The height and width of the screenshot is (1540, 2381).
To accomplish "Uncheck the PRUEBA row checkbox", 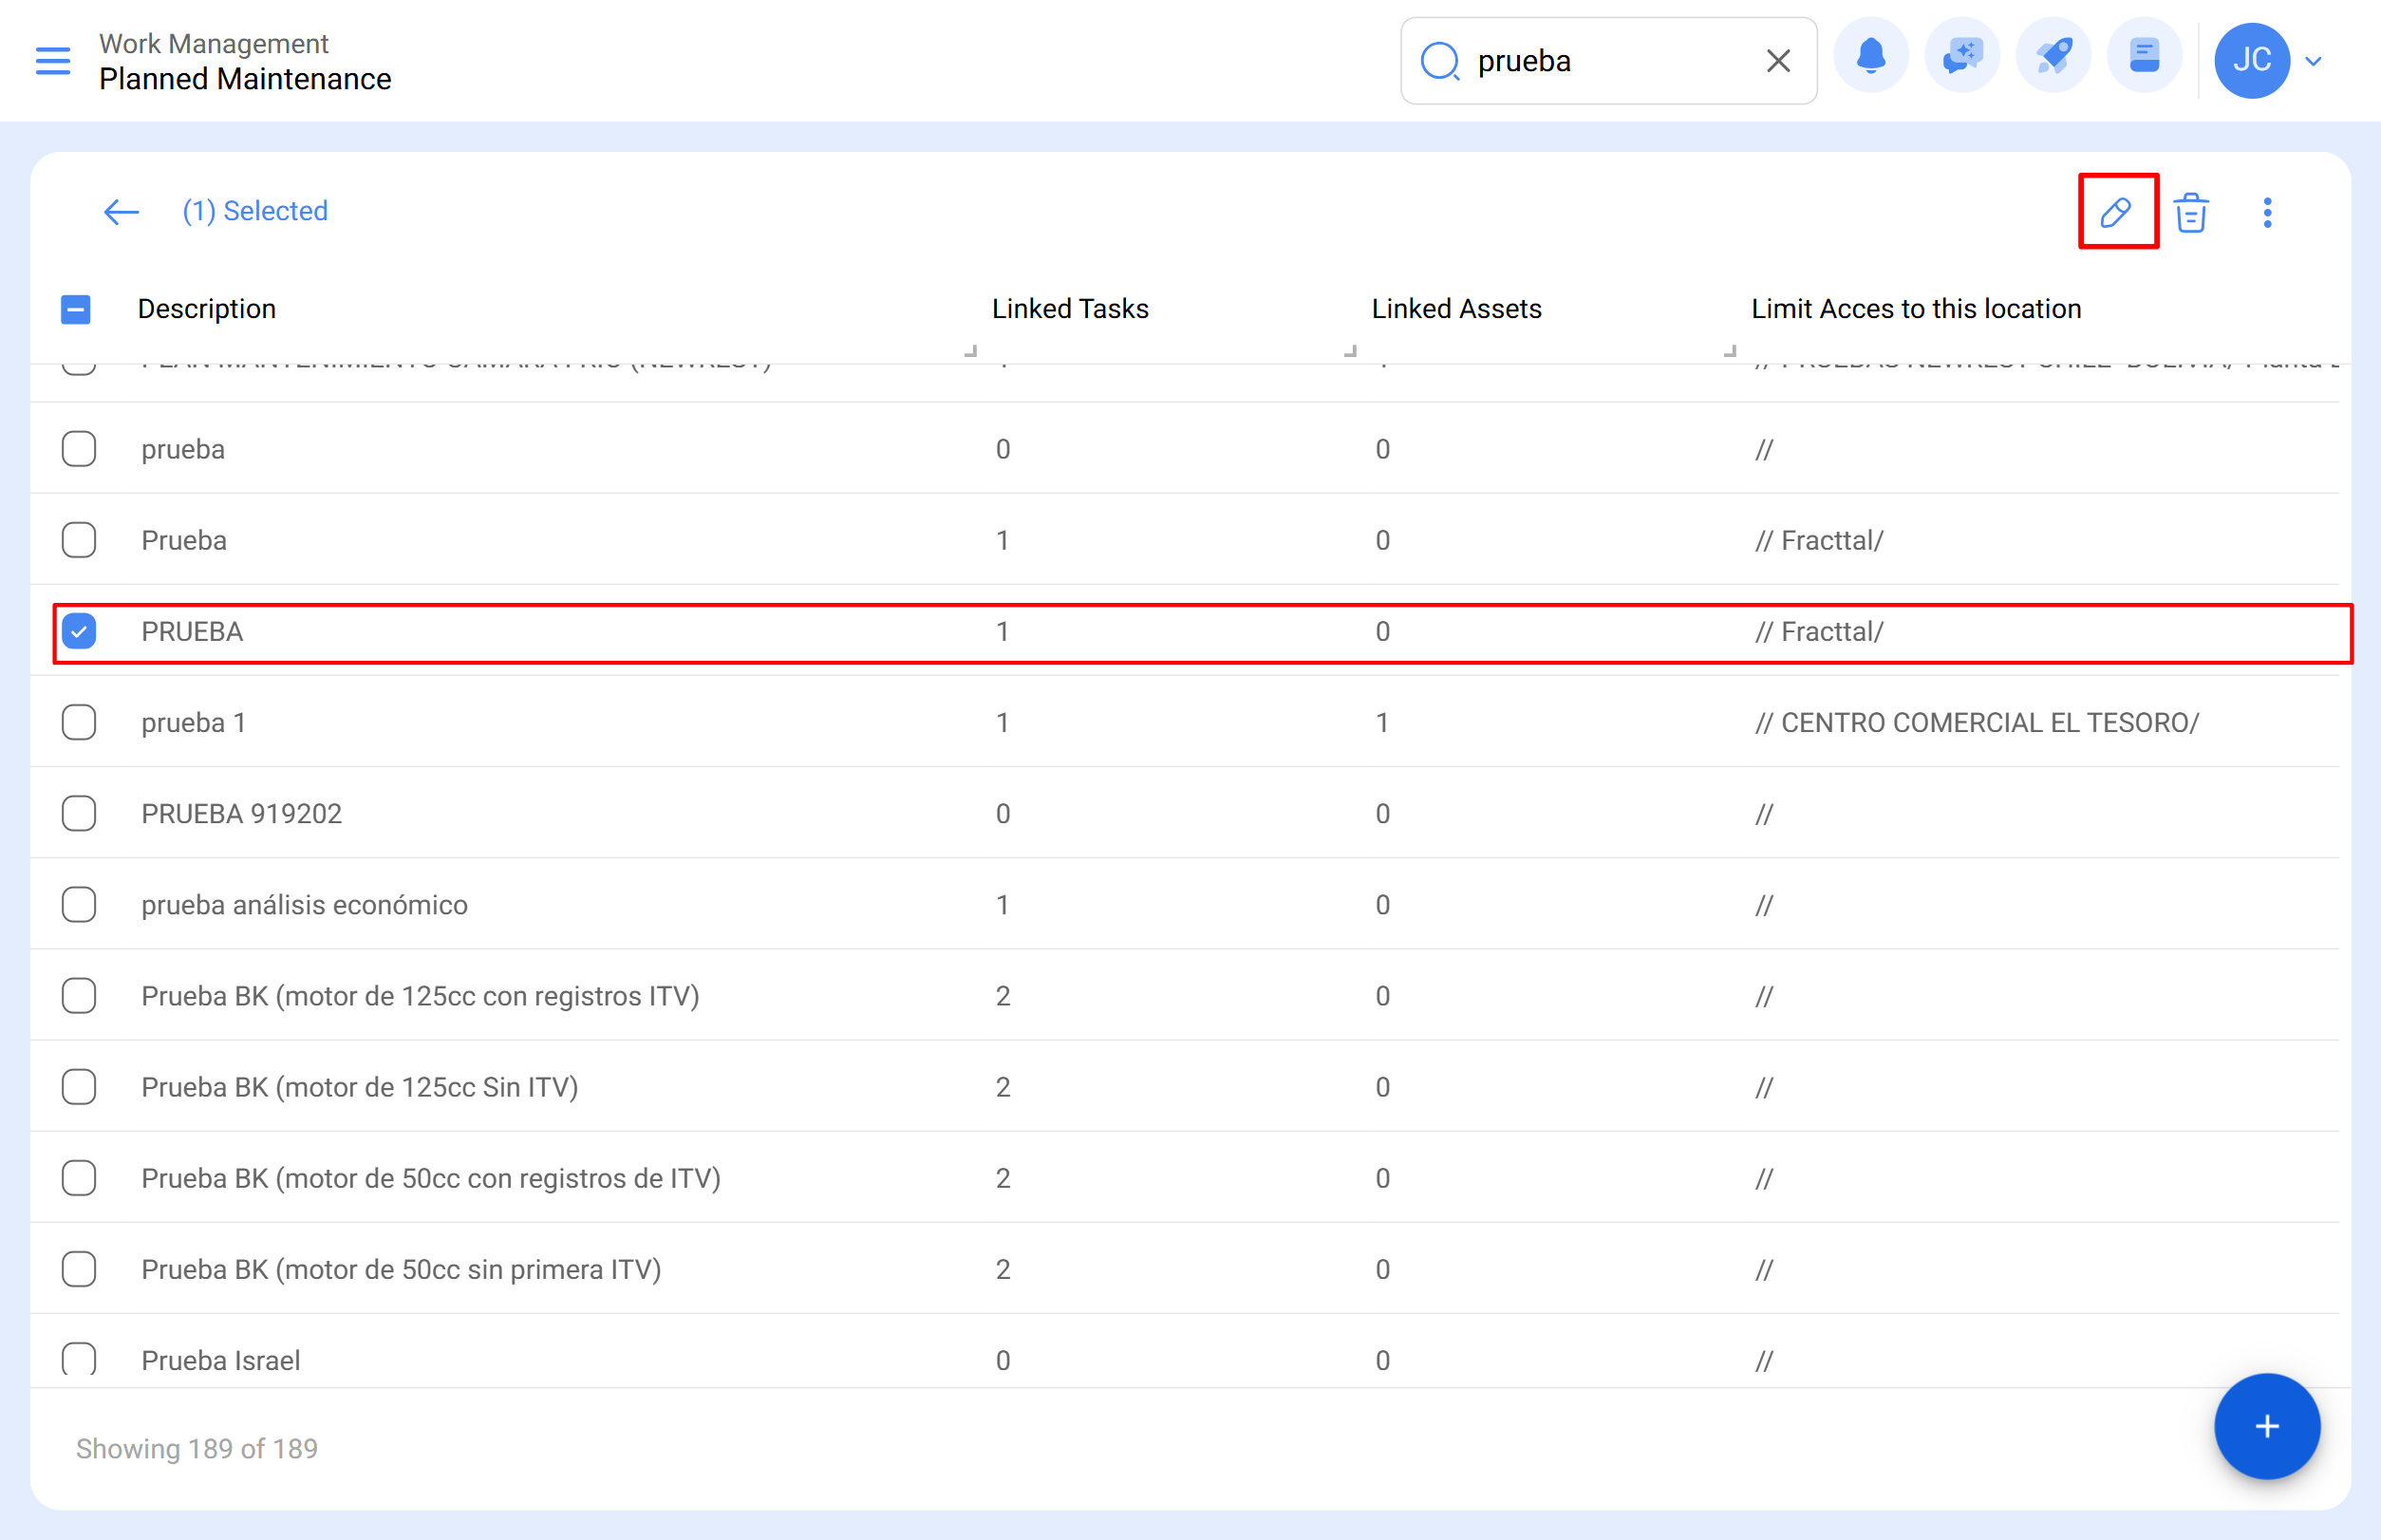I will 79,631.
